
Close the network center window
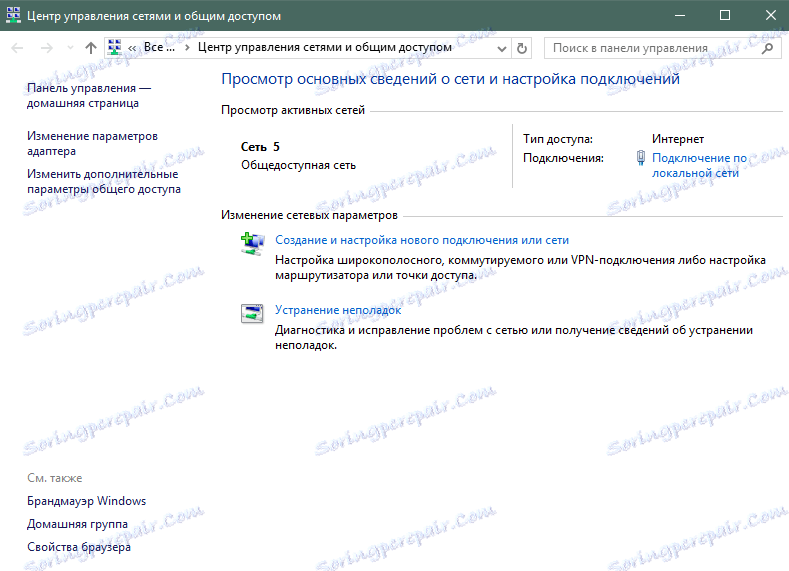point(770,16)
